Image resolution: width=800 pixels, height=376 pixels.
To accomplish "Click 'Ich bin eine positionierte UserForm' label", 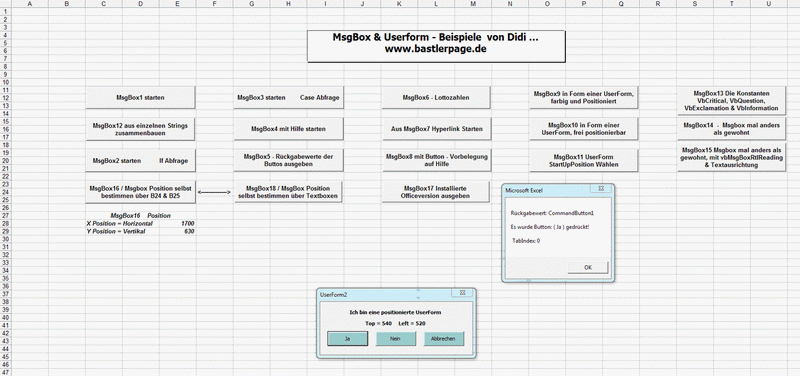I will pos(395,312).
